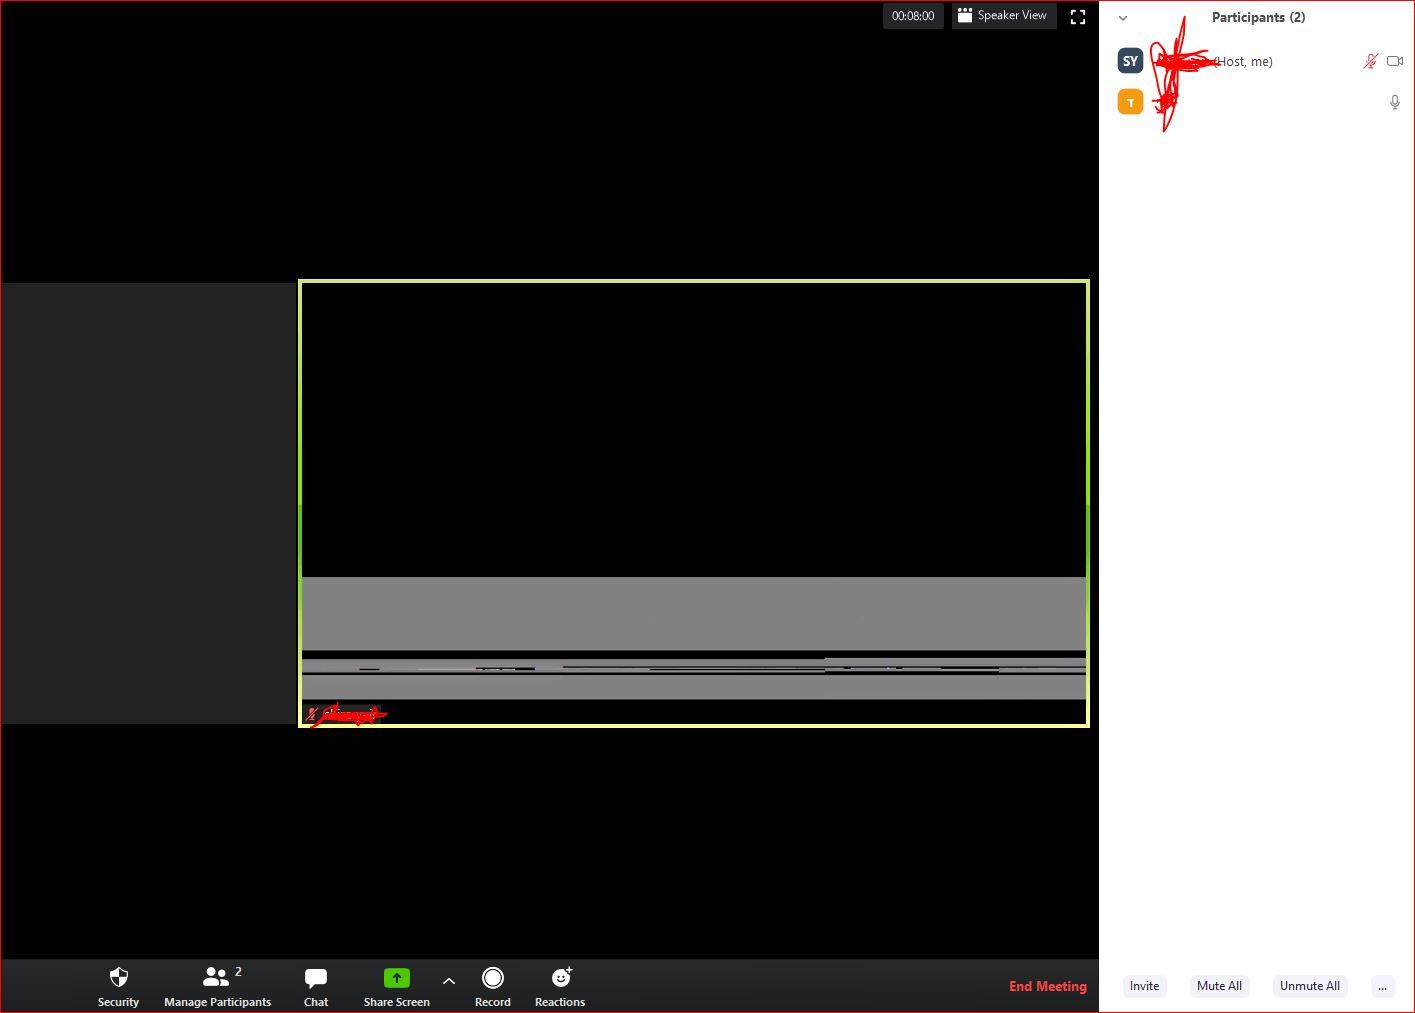Unmute the host's muted microphone icon

tap(1370, 61)
